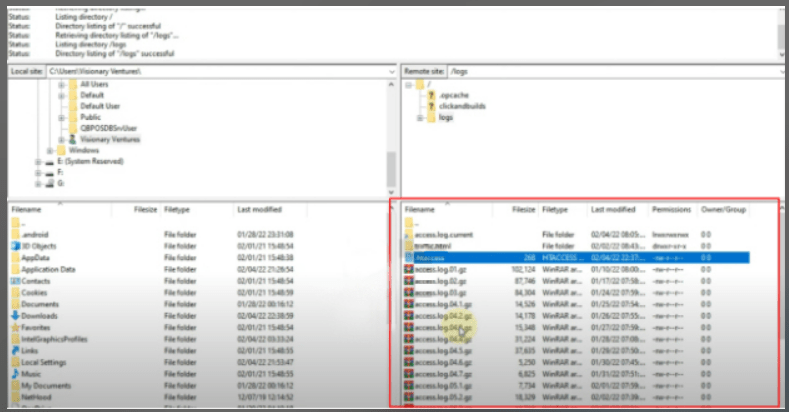This screenshot has height=412, width=789.
Task: Select the Application Data row
Action: pyautogui.click(x=196, y=270)
